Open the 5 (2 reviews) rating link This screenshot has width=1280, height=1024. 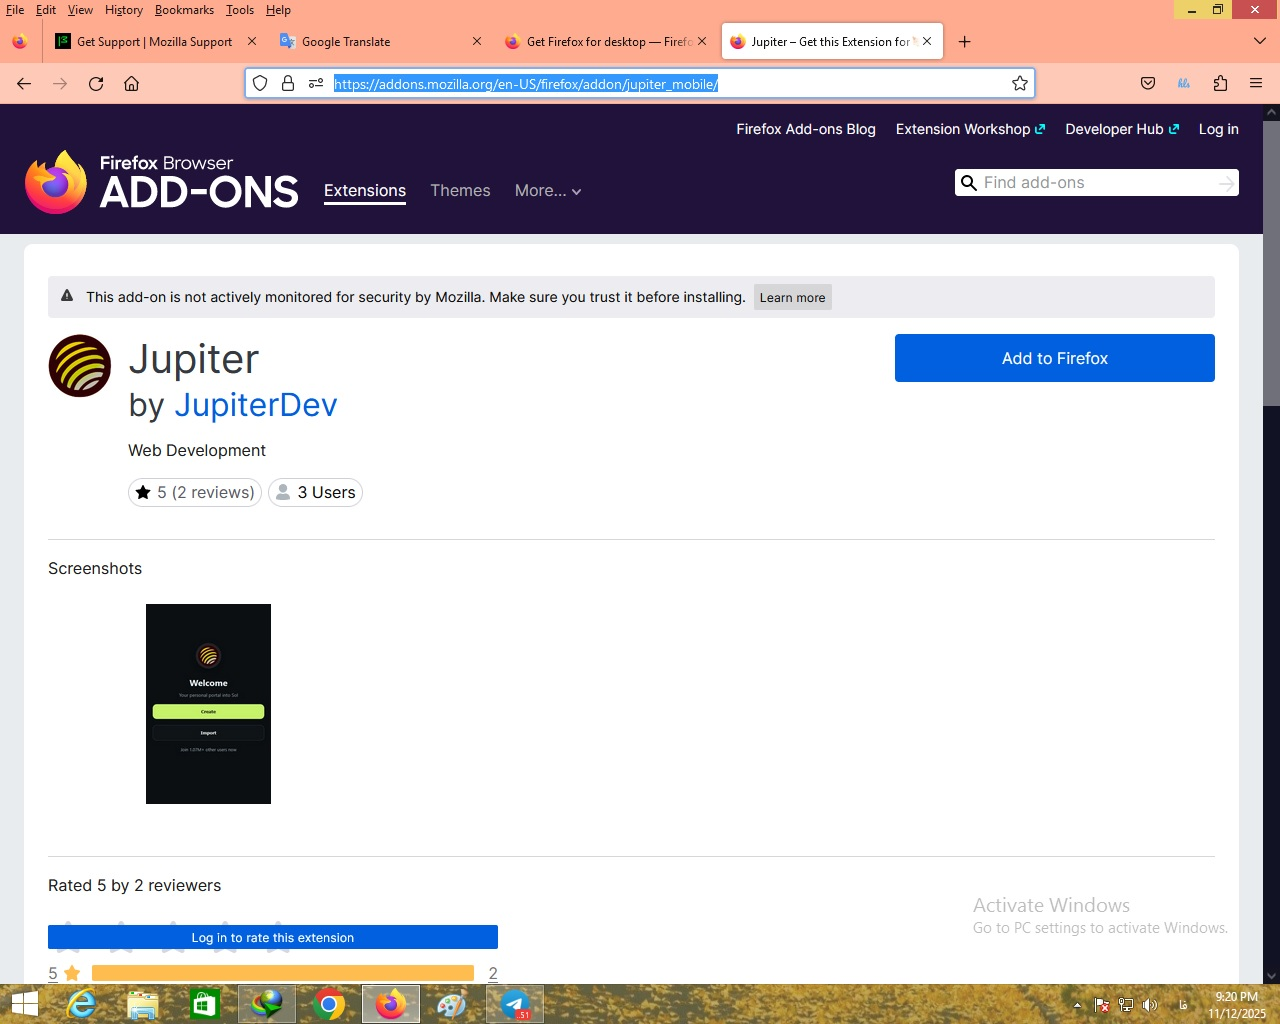click(x=195, y=492)
